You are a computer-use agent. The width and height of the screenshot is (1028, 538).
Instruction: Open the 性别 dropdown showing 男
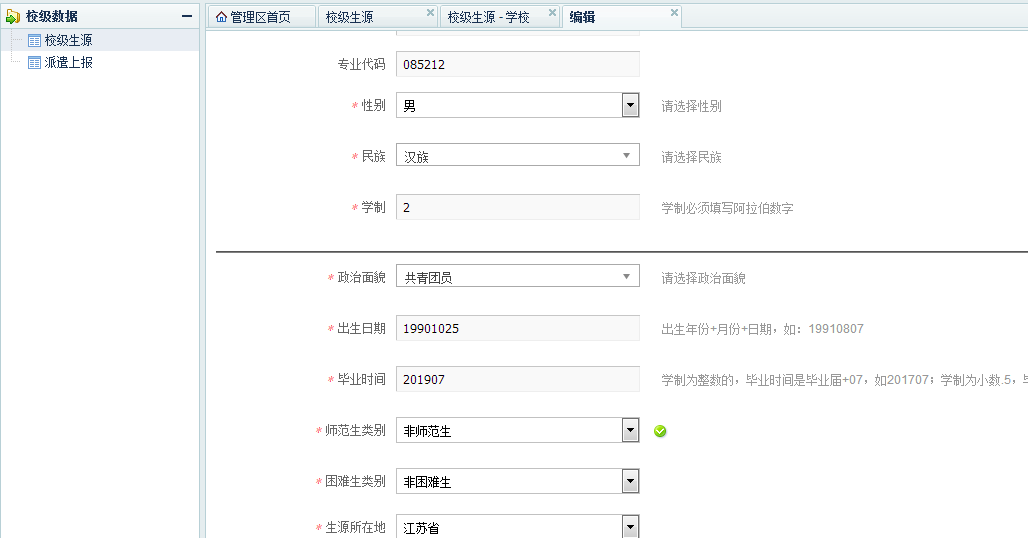coord(518,105)
